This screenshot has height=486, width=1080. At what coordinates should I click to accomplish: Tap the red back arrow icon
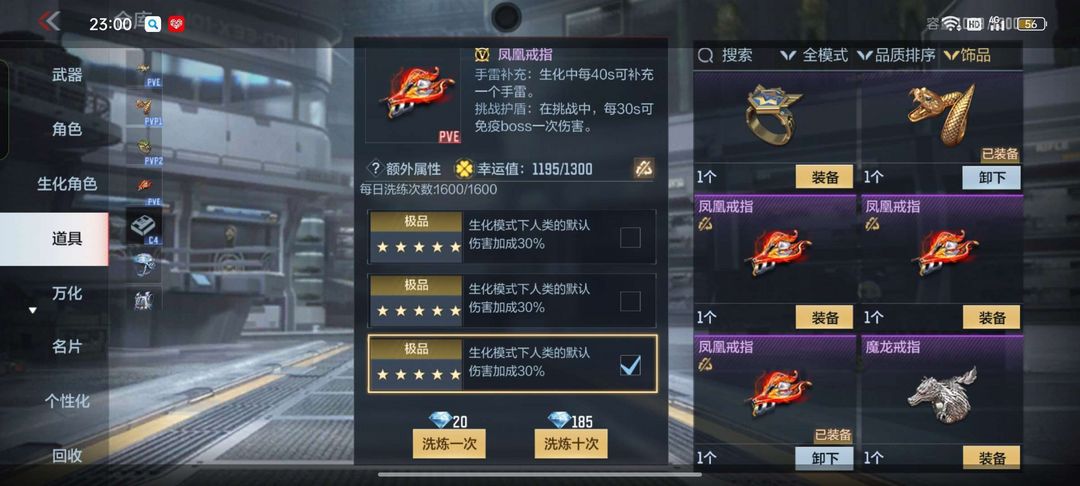coord(49,21)
